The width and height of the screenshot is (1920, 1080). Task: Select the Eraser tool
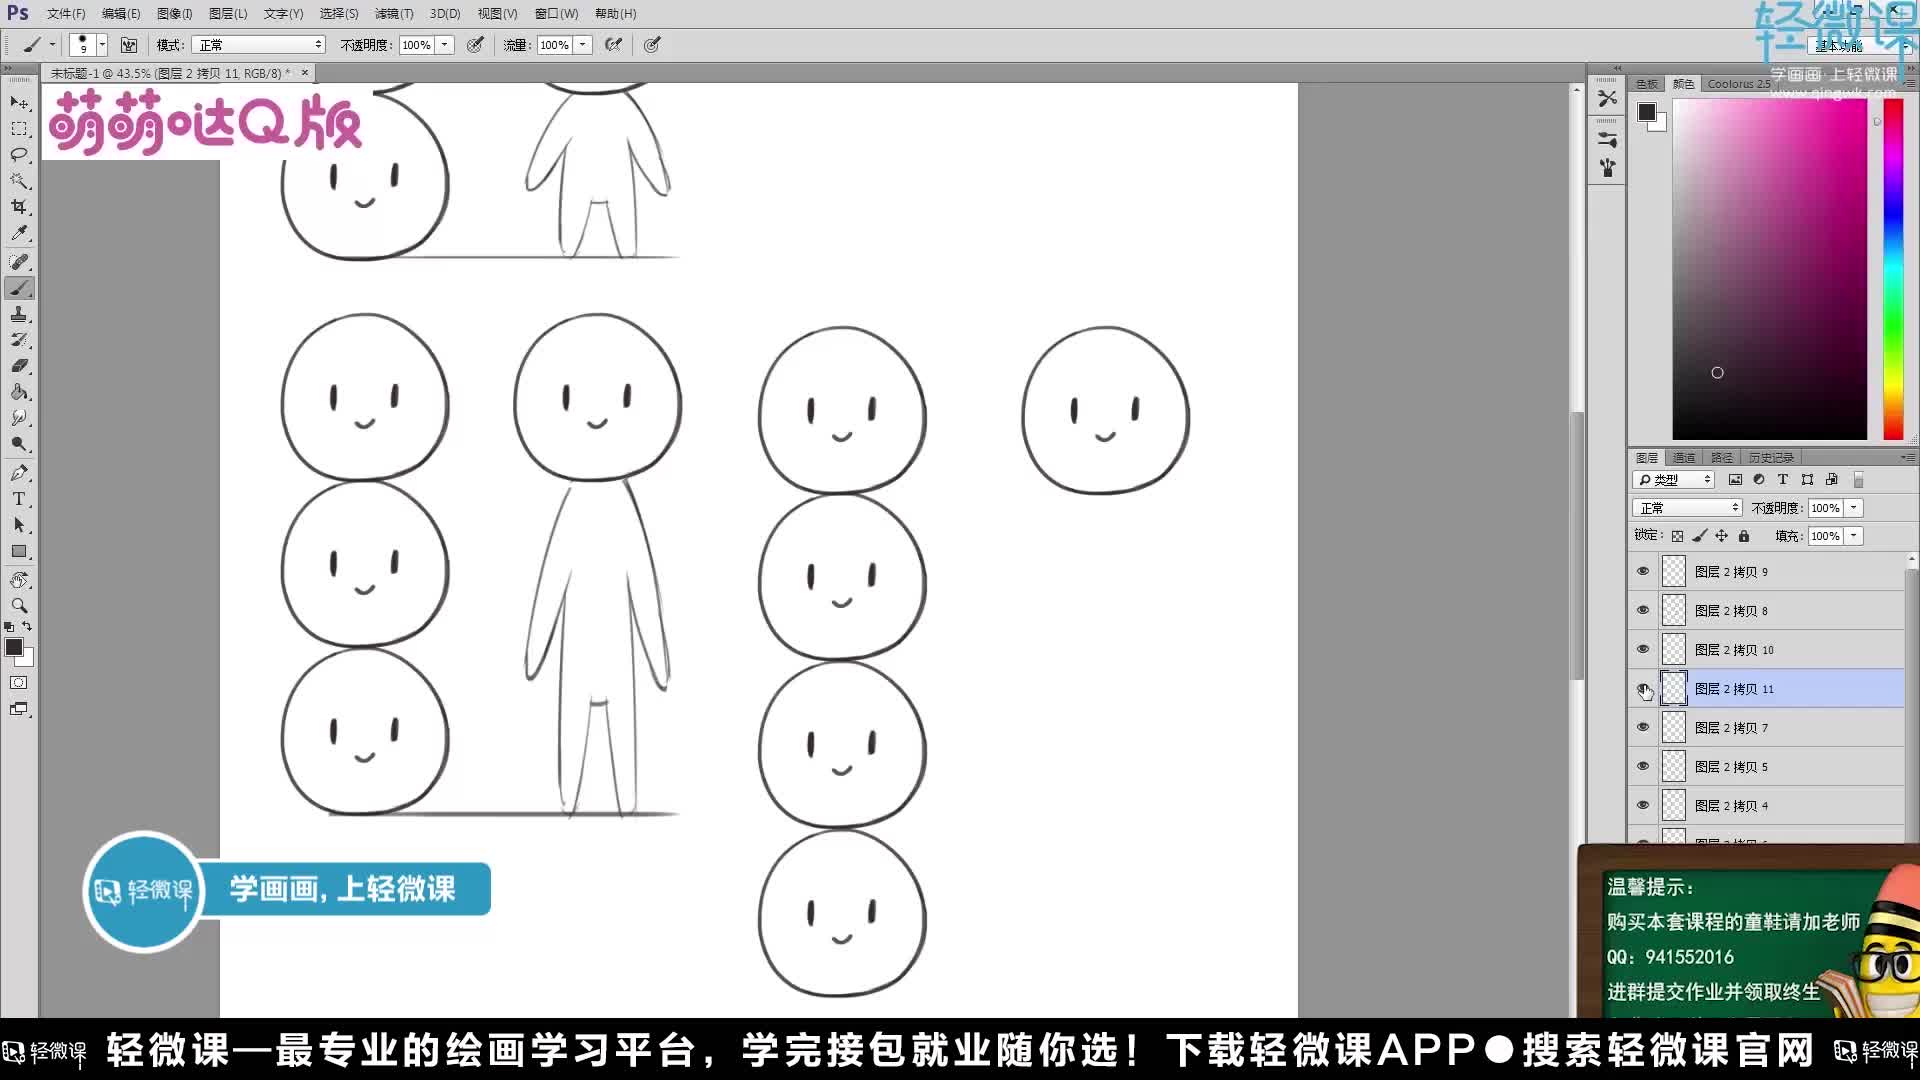(x=19, y=366)
